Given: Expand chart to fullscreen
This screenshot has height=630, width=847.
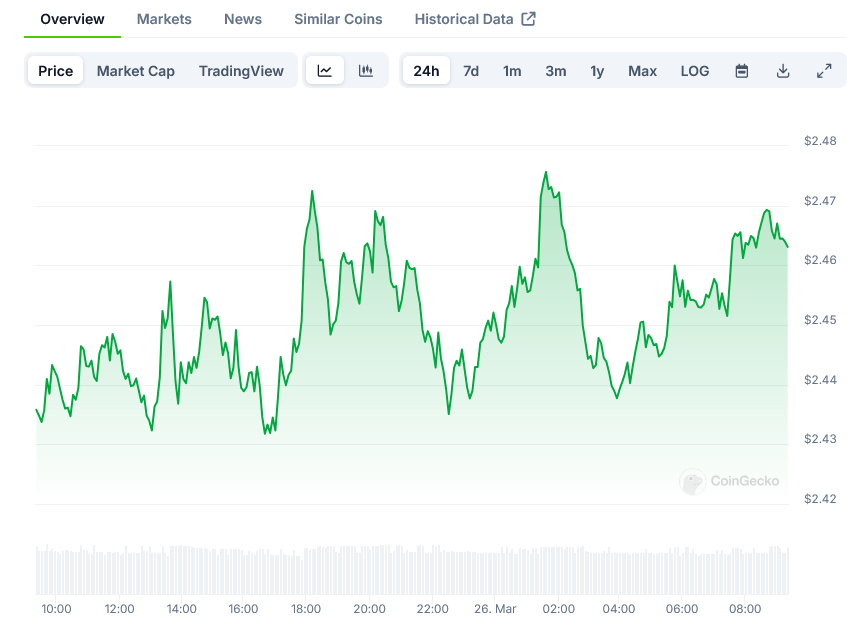Looking at the screenshot, I should 824,71.
